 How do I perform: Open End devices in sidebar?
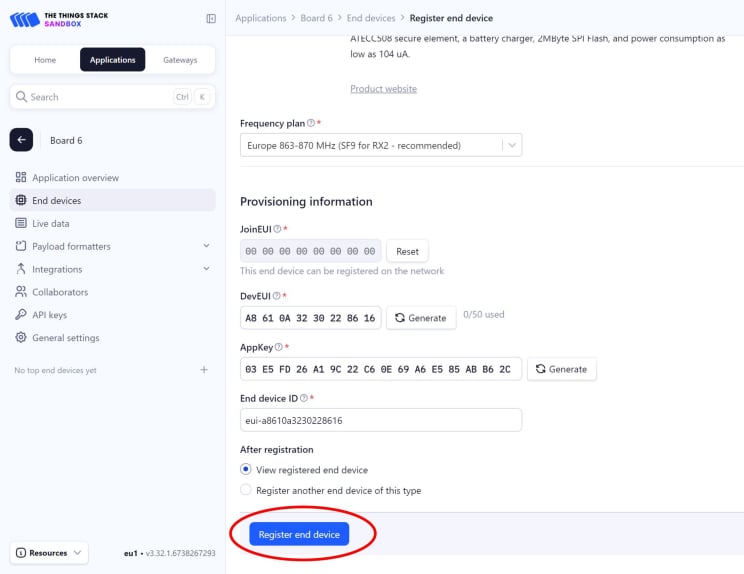(112, 200)
